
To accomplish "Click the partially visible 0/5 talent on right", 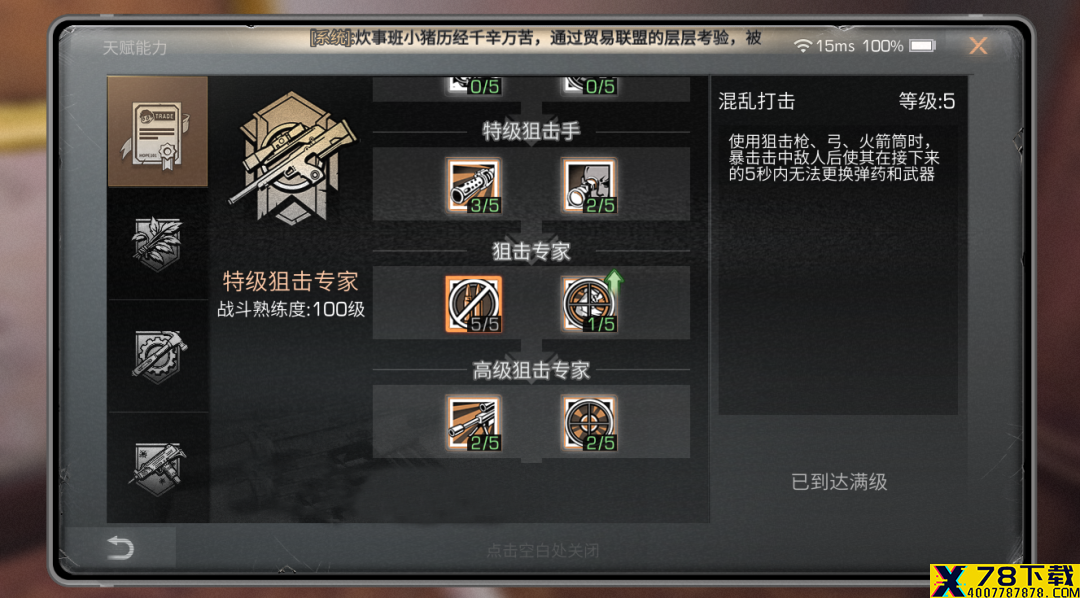I will (x=589, y=85).
